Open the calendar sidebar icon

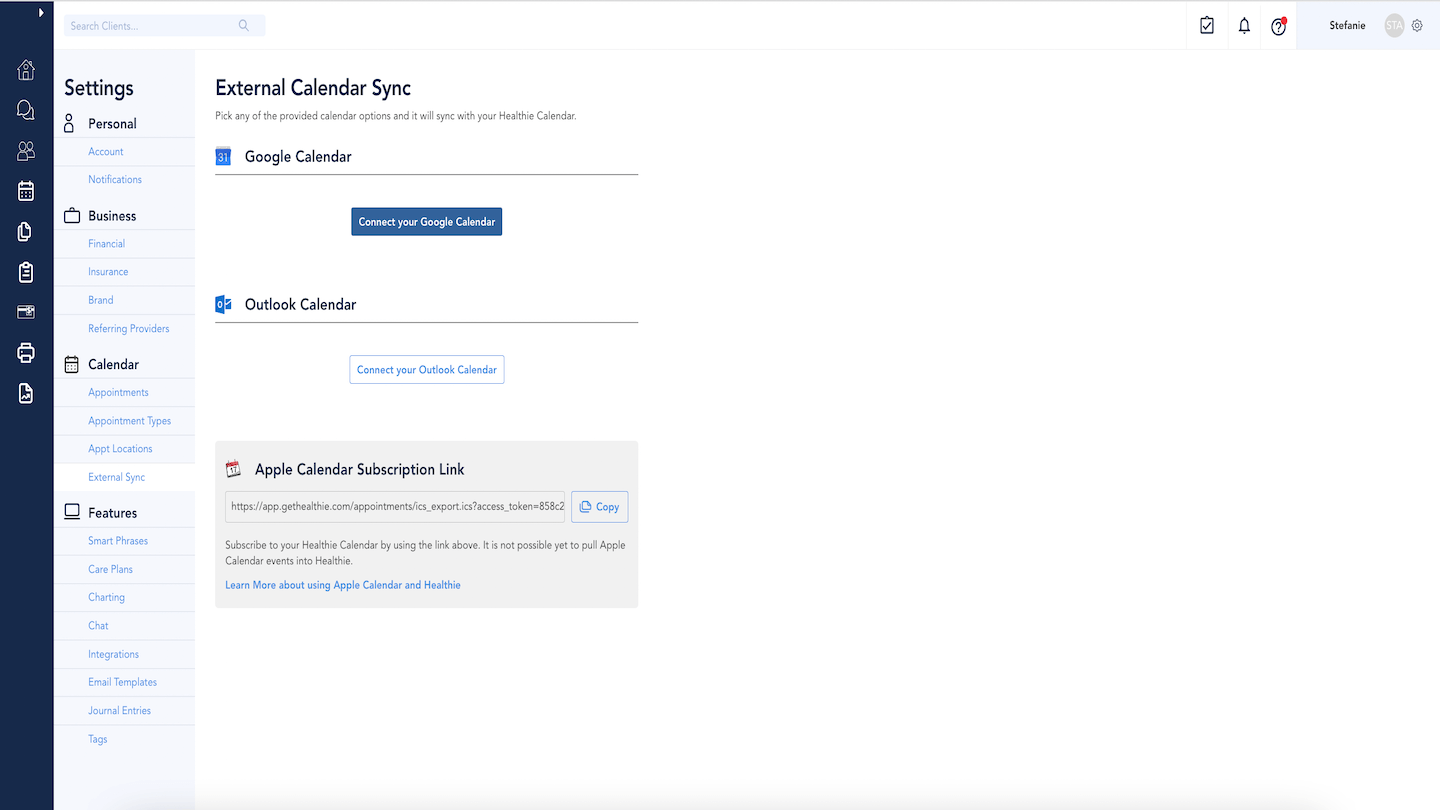[x=26, y=191]
